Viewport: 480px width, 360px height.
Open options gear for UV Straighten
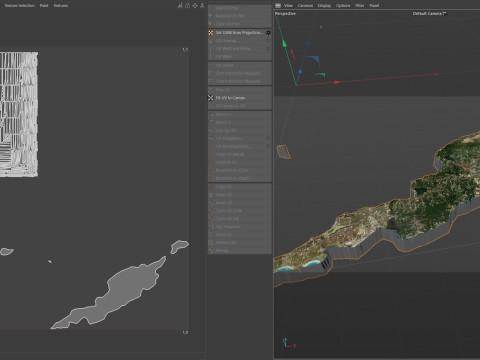[x=268, y=138]
